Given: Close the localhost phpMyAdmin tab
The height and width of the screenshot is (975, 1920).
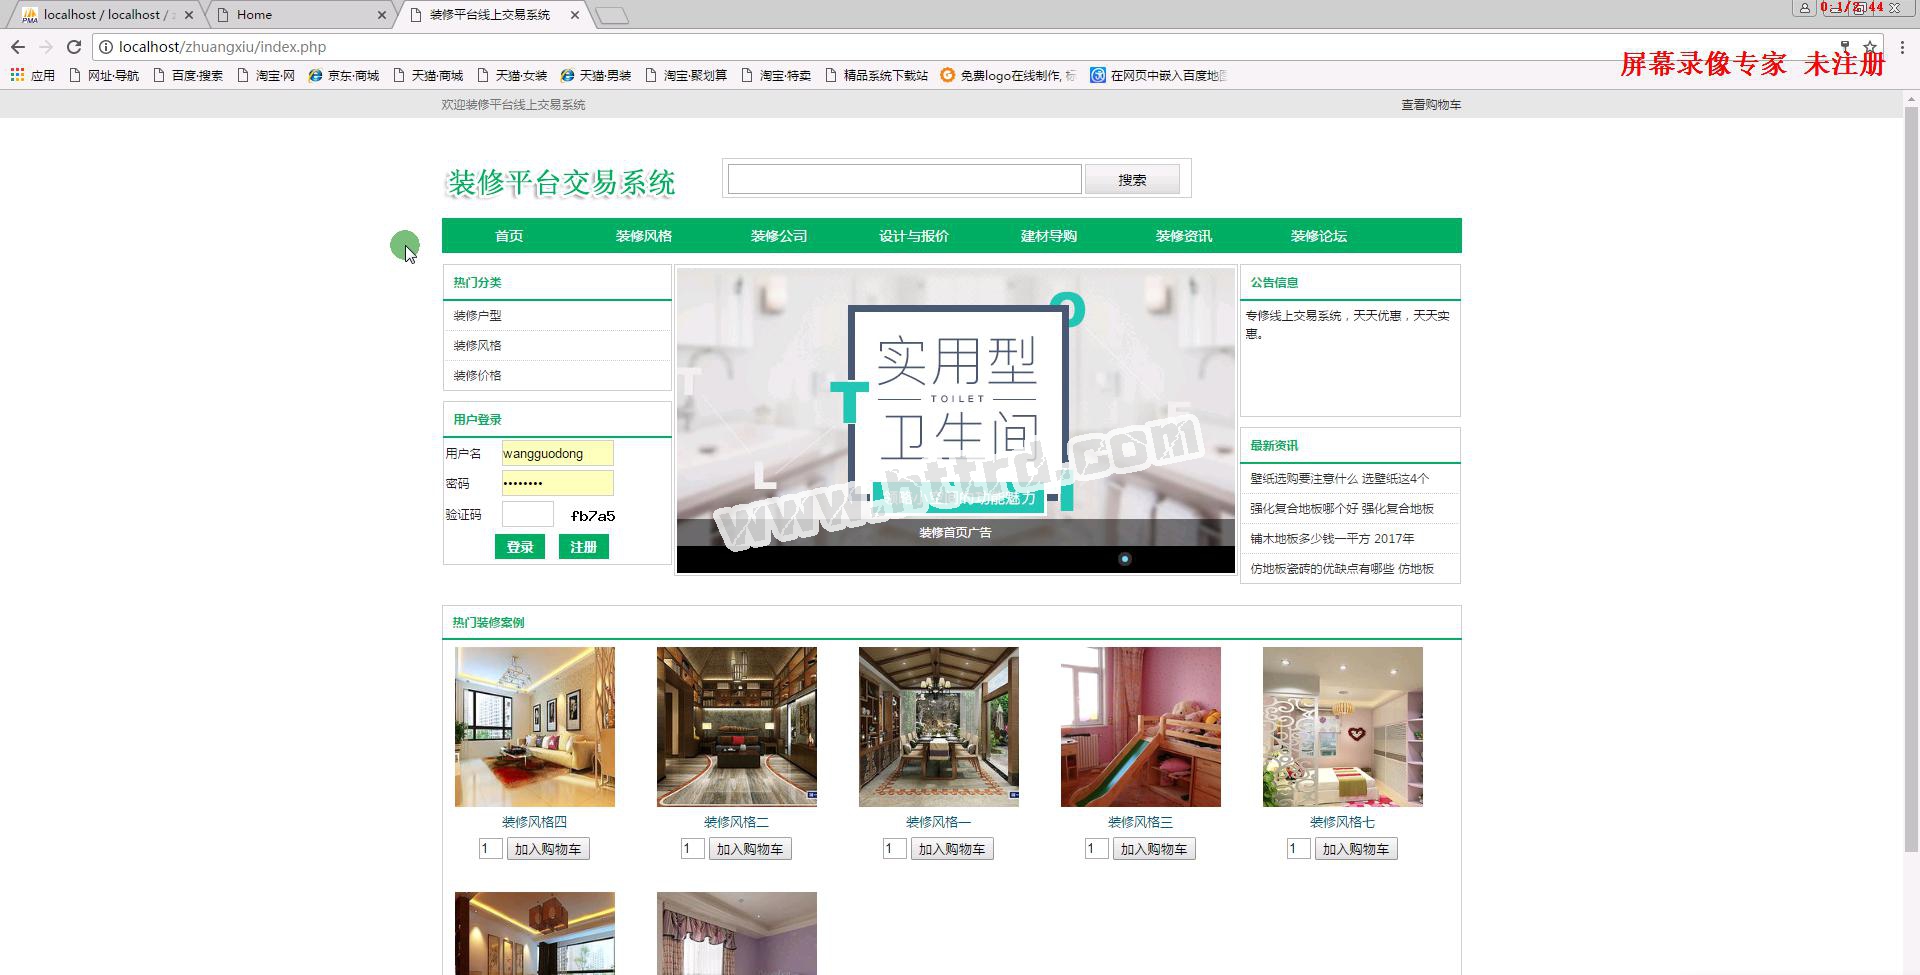Looking at the screenshot, I should tap(189, 15).
